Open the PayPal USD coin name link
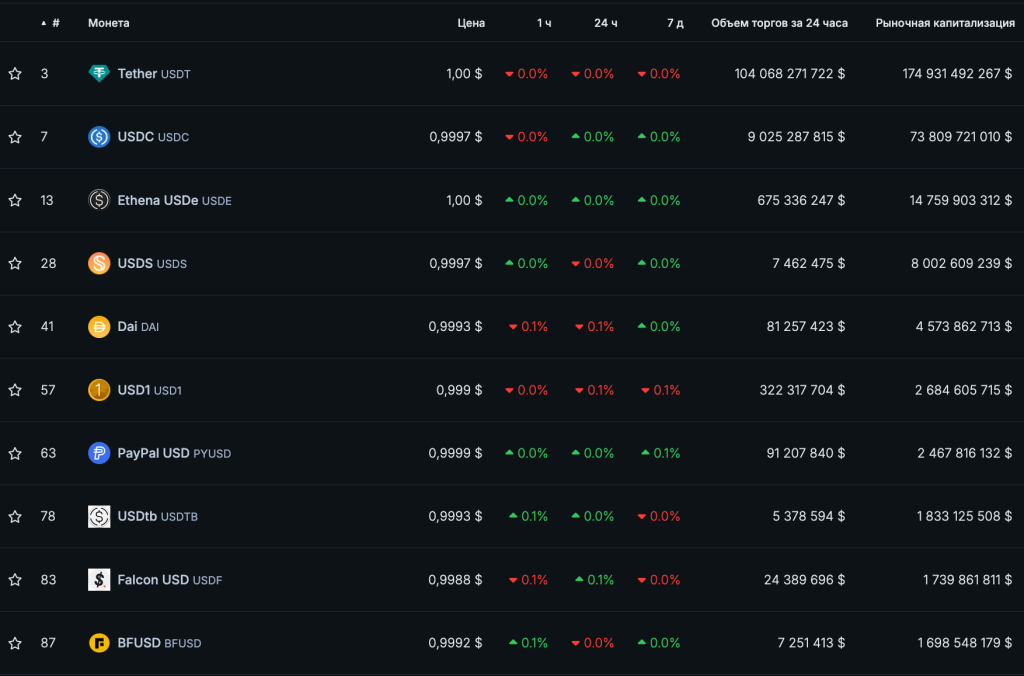The image size is (1024, 676). 153,453
